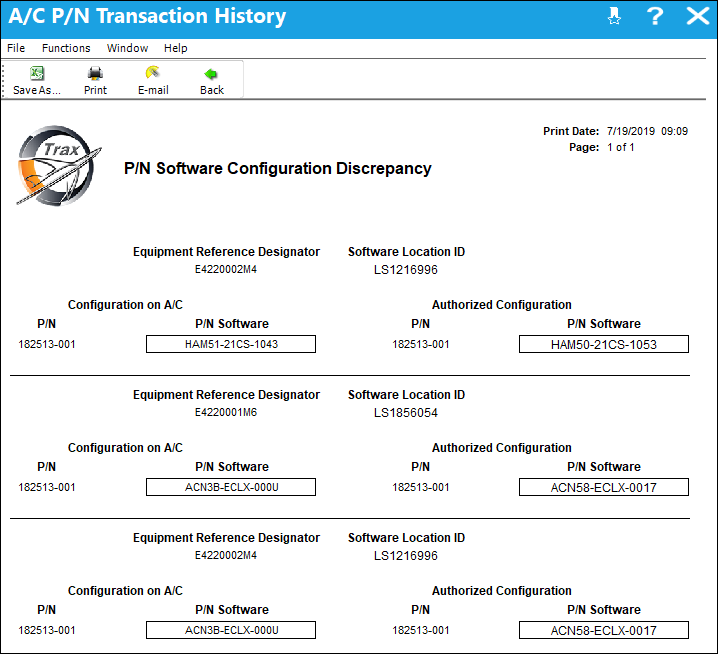Select ACN58-ECLX-0017 field under LS1856054
Image resolution: width=718 pixels, height=654 pixels.
[604, 487]
